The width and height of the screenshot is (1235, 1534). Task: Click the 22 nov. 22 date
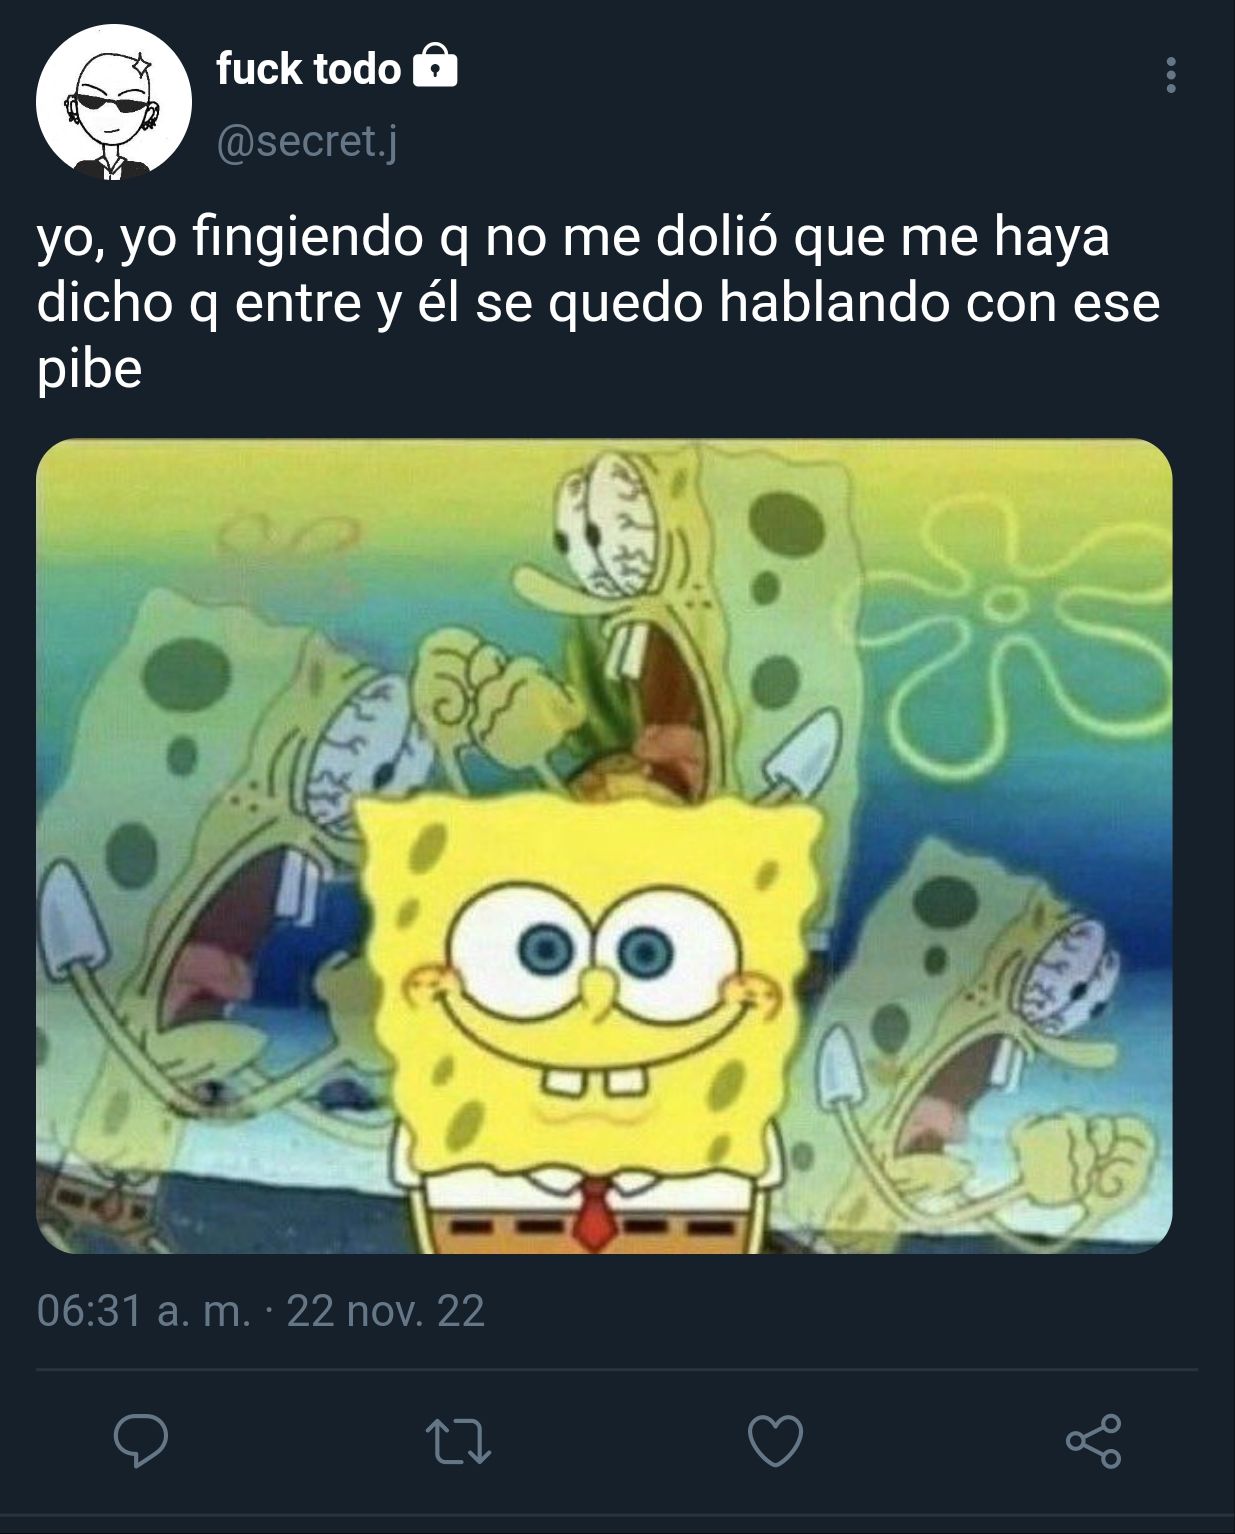point(385,1310)
